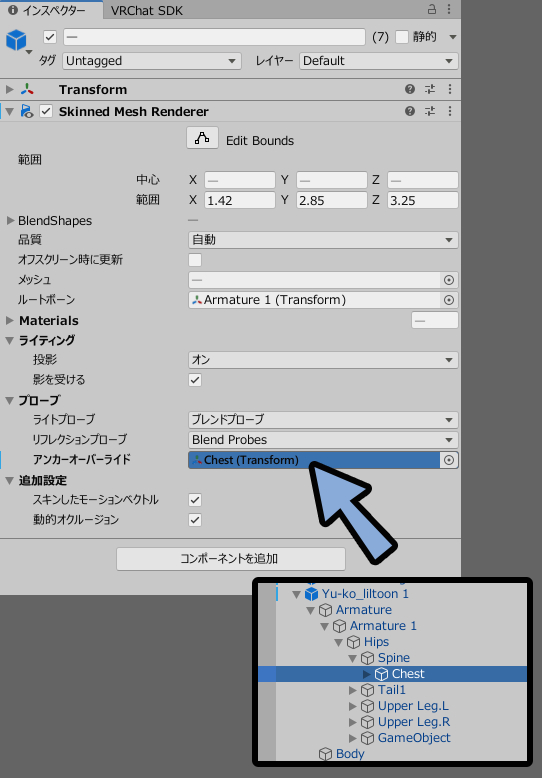Image resolution: width=542 pixels, height=778 pixels.
Task: Open the Skinned Mesh Renderer help icon
Action: click(x=409, y=111)
